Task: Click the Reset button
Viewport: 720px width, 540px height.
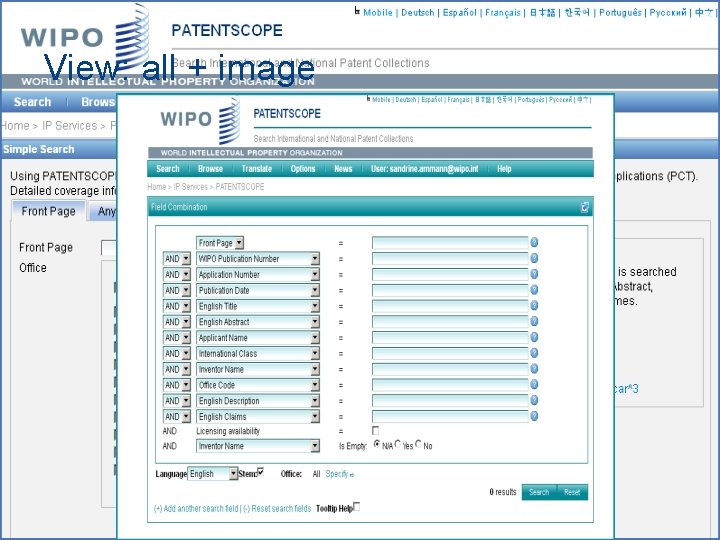Action: pos(572,492)
